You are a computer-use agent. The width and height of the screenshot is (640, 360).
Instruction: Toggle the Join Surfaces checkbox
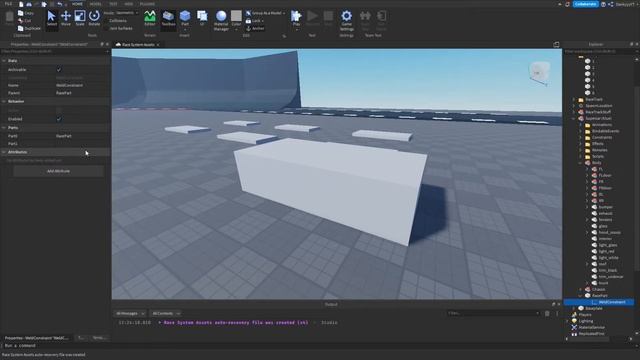click(x=106, y=28)
